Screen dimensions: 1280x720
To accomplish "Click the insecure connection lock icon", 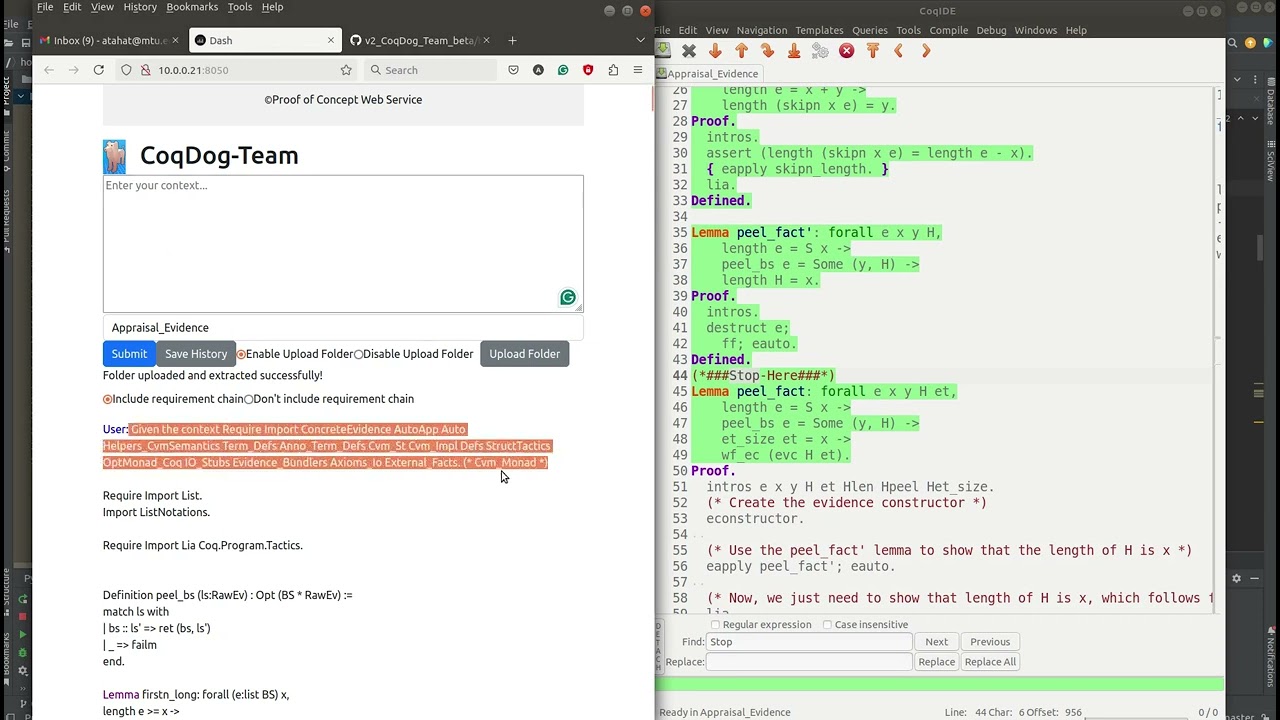I will point(145,70).
